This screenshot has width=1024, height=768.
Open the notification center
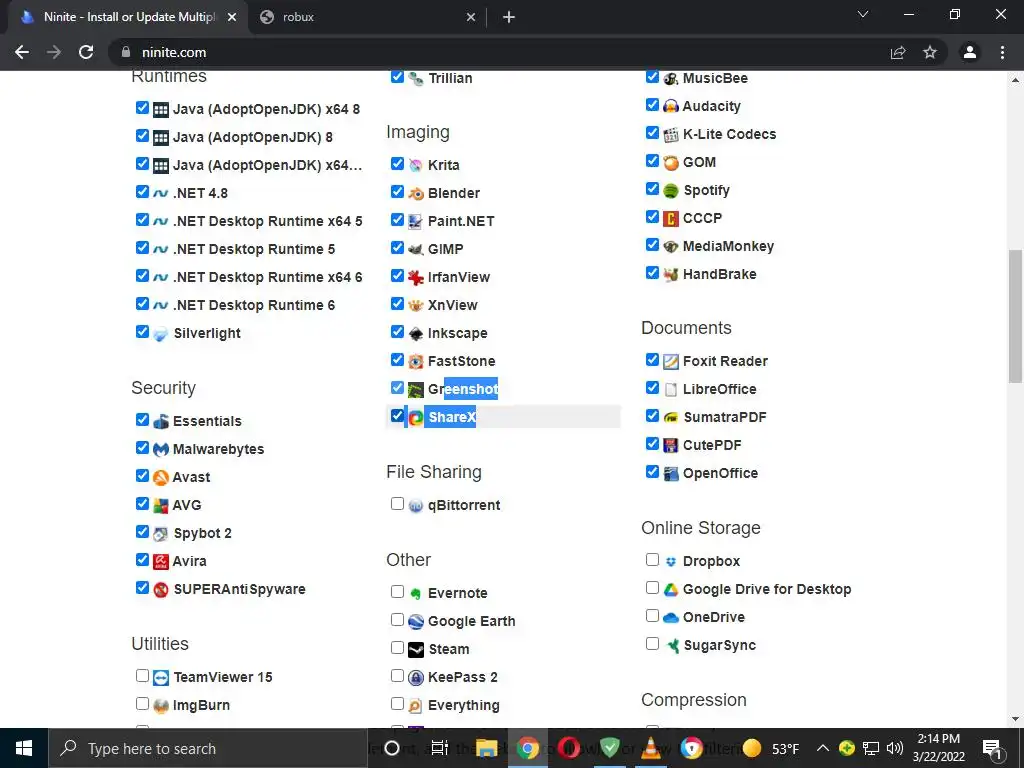pos(992,748)
